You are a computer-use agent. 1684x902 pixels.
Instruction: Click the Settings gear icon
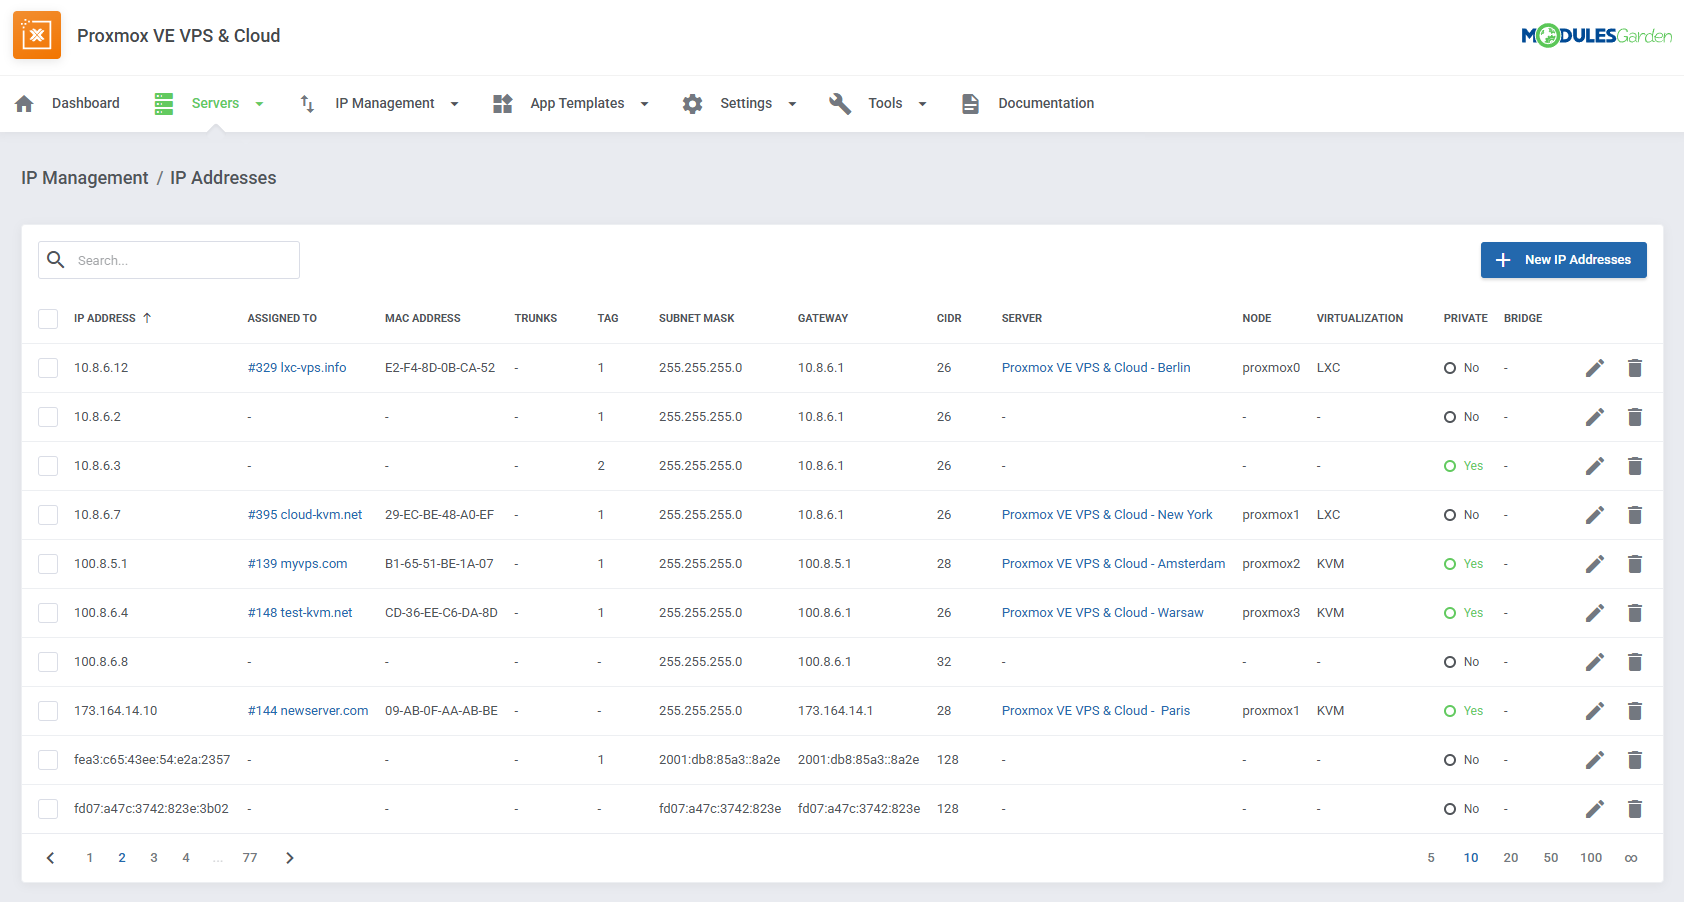693,103
